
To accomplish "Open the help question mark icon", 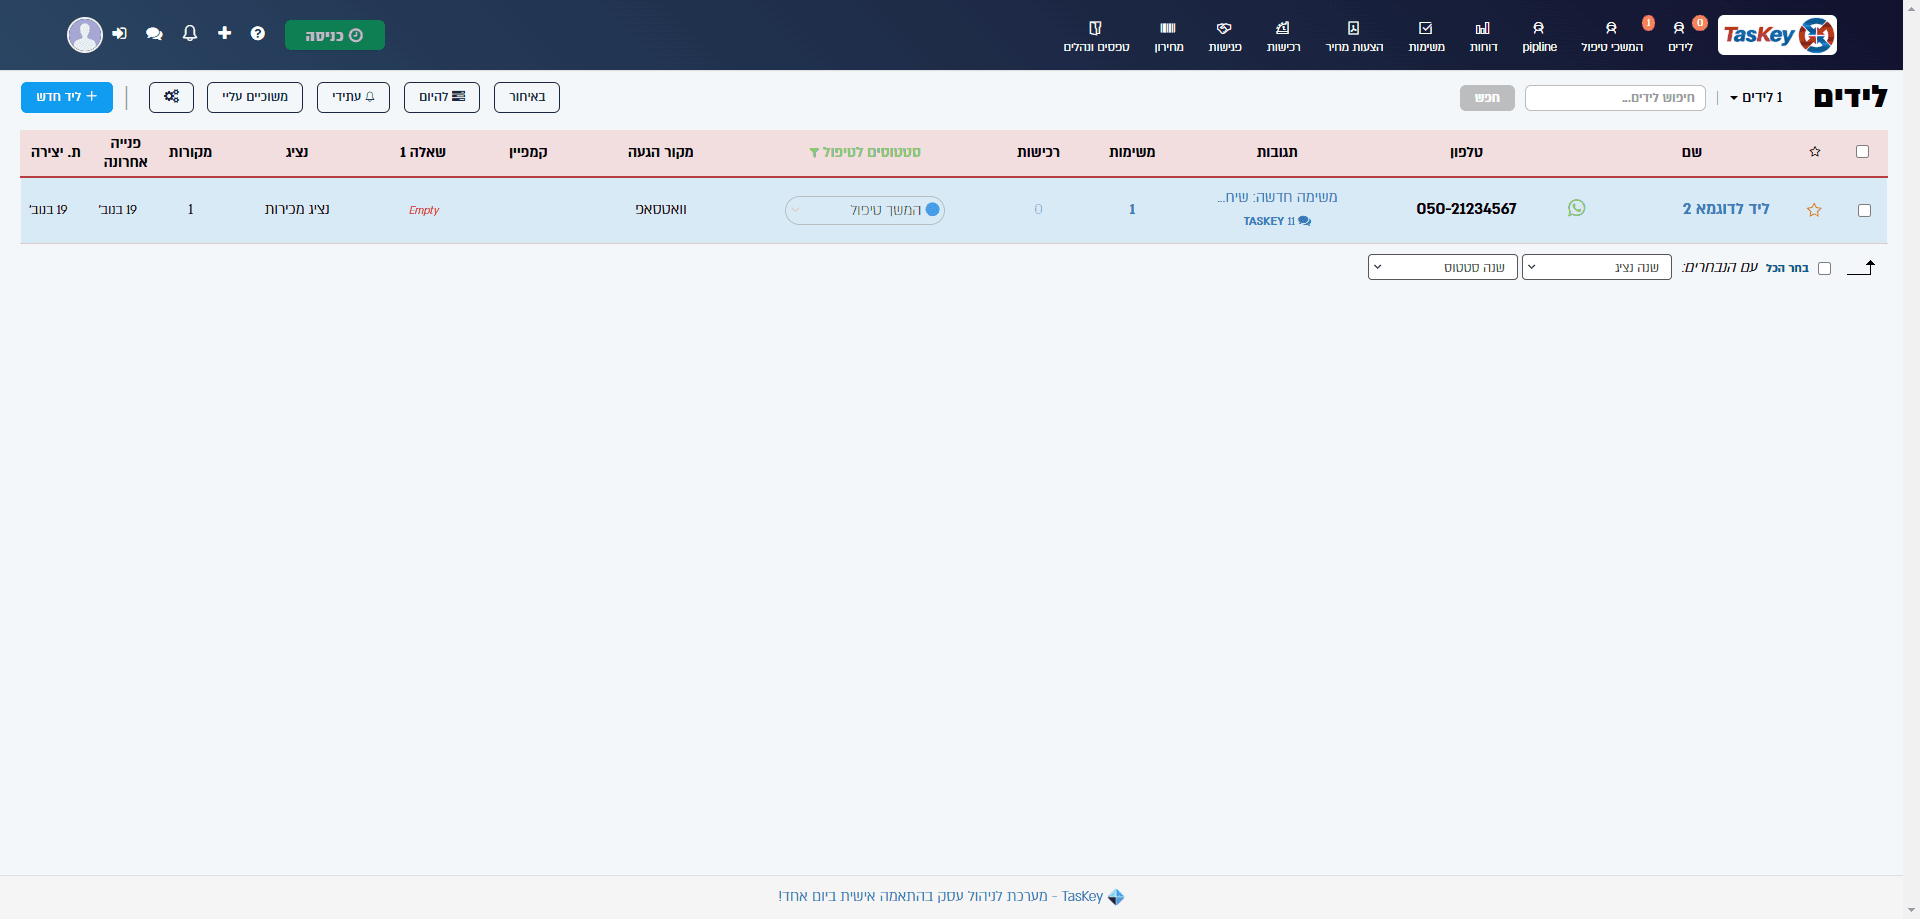I will [x=258, y=33].
